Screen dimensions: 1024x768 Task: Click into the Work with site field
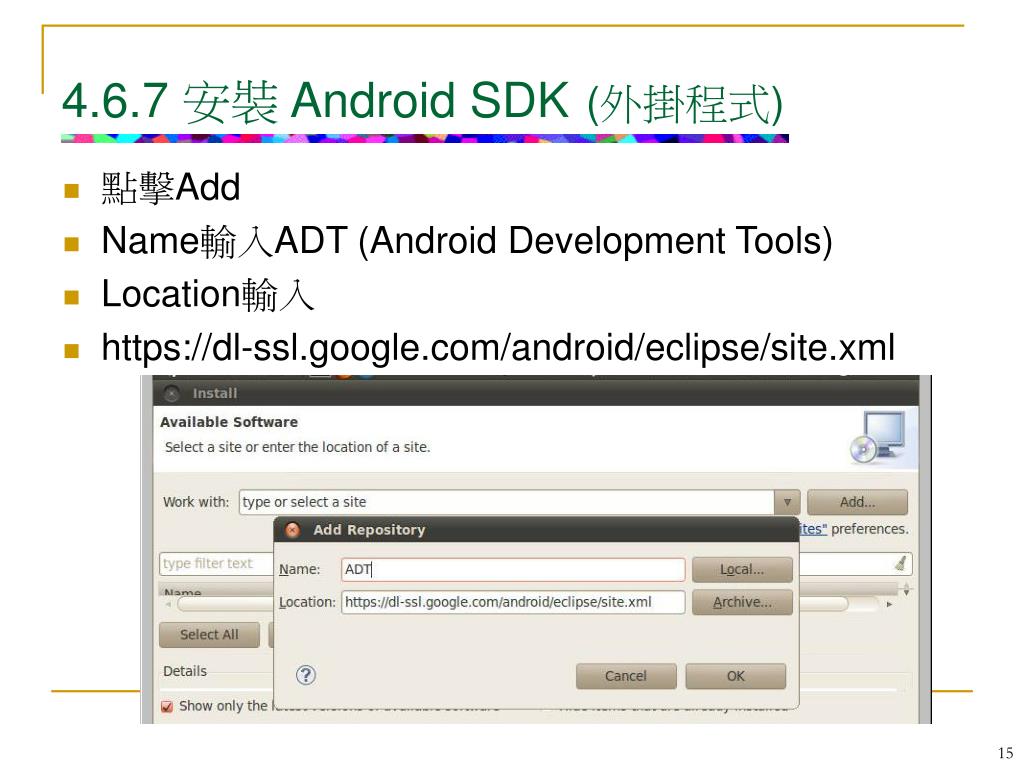click(507, 502)
